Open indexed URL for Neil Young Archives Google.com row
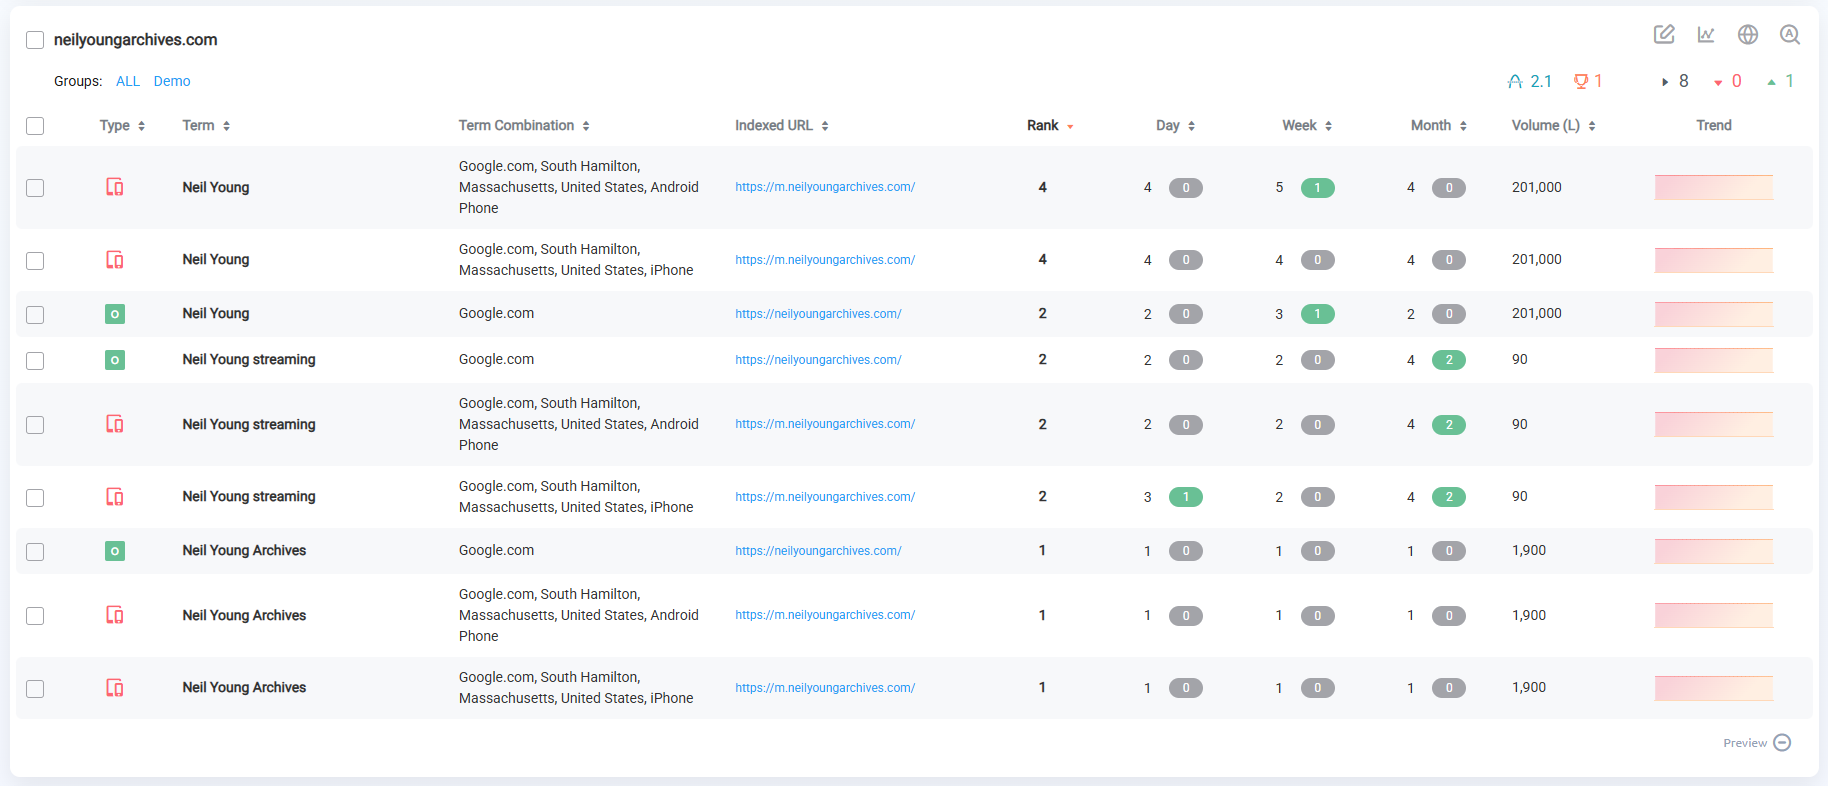1828x786 pixels. click(x=818, y=551)
